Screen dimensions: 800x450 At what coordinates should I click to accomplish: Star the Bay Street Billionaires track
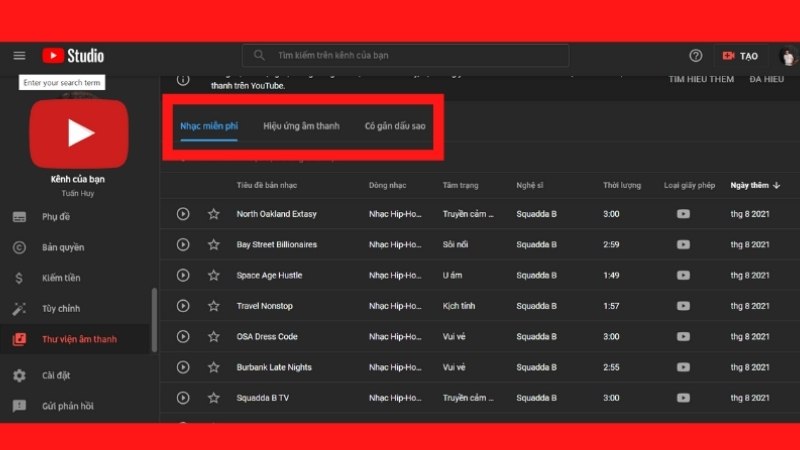214,244
